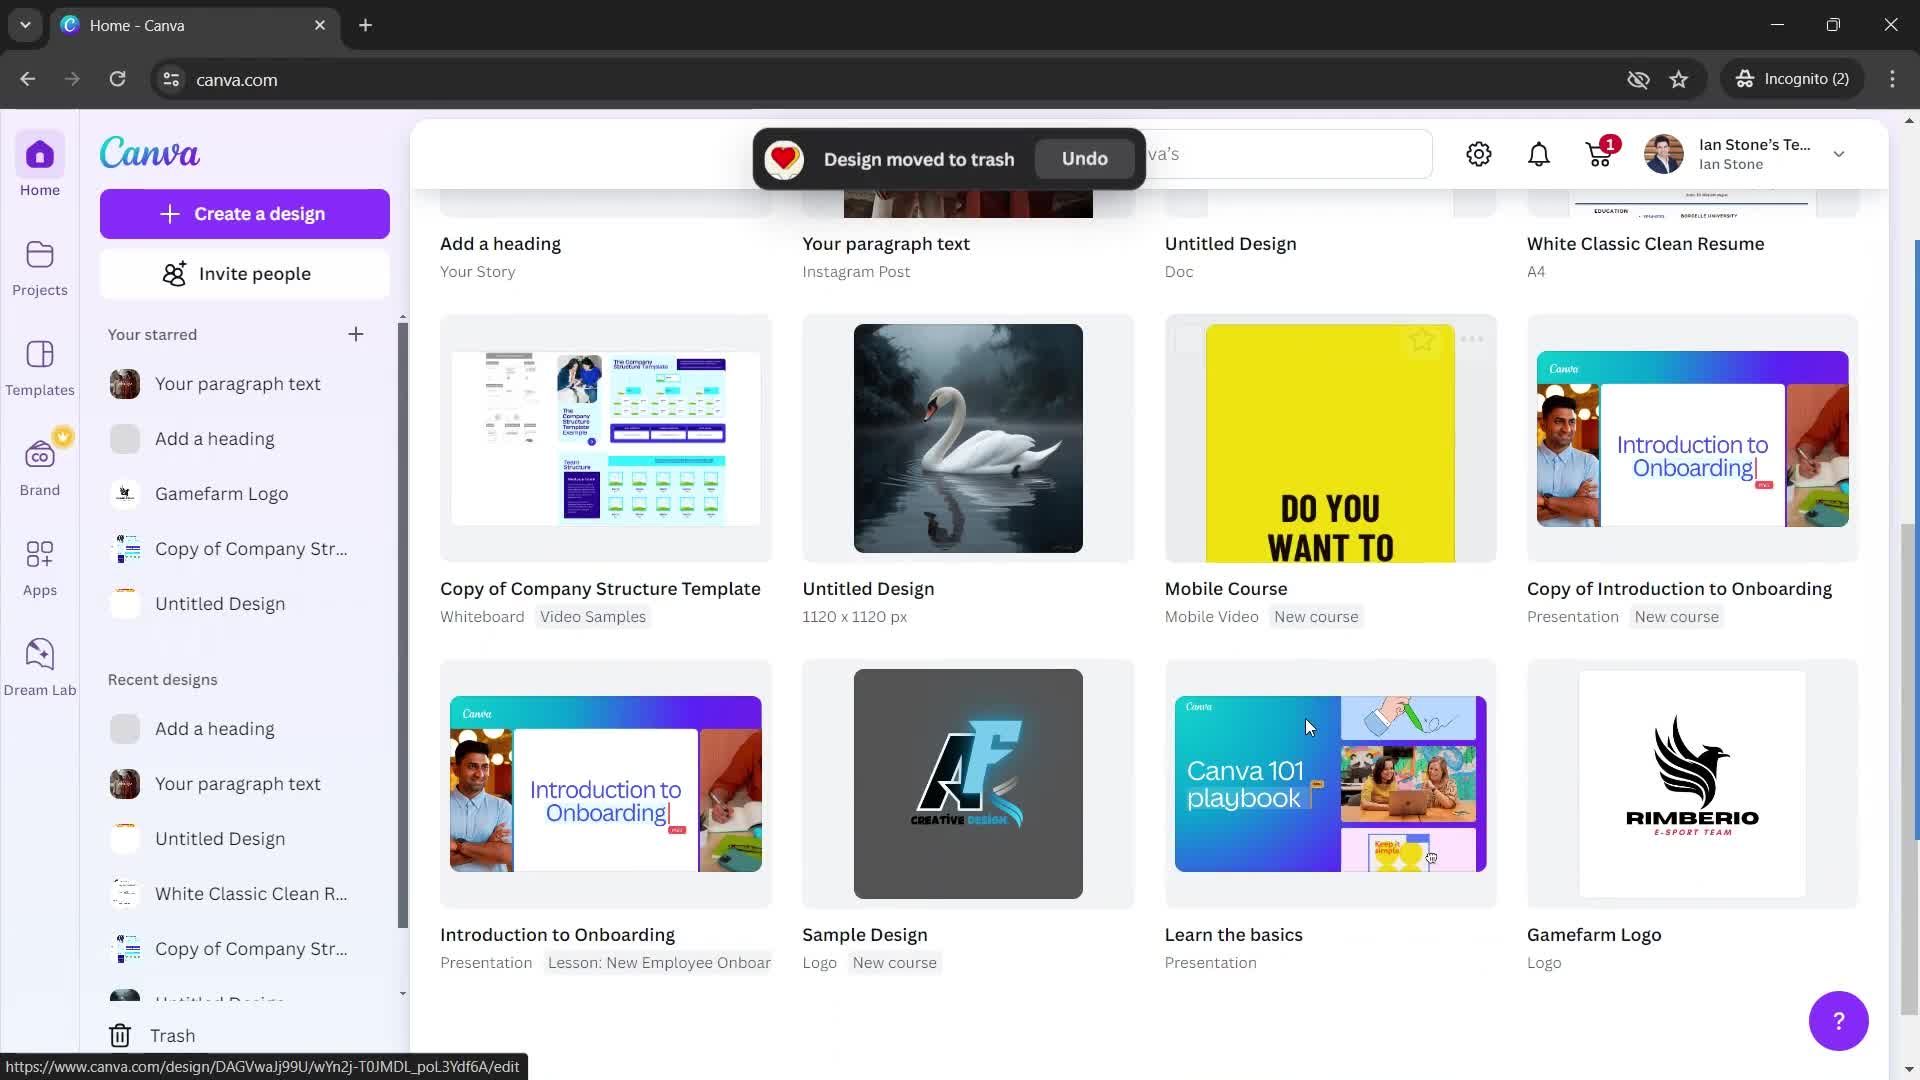1920x1080 pixels.
Task: View site information icon in address bar
Action: click(171, 79)
